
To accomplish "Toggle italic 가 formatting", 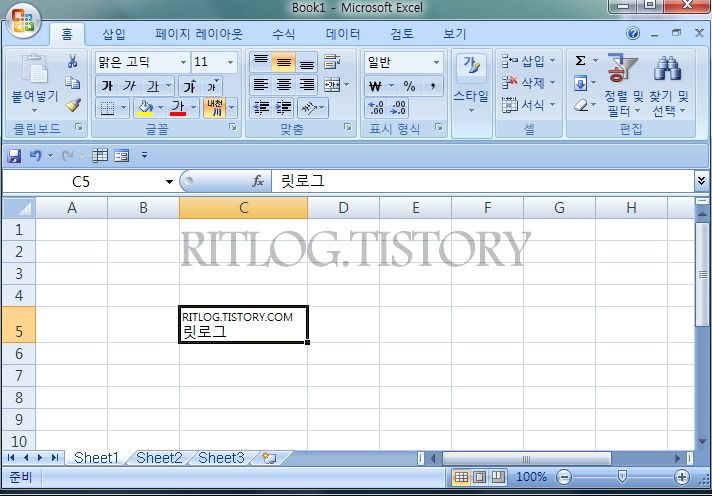I will click(x=130, y=85).
